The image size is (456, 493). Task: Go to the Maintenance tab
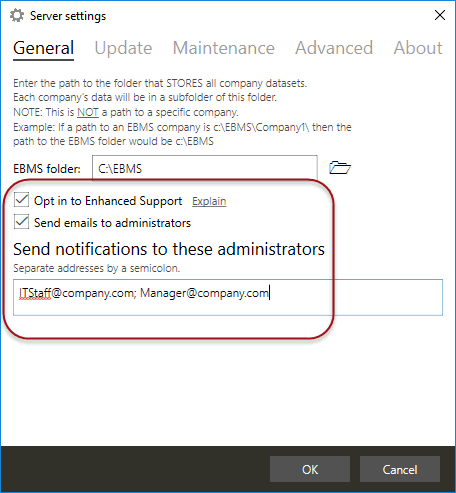[x=224, y=48]
